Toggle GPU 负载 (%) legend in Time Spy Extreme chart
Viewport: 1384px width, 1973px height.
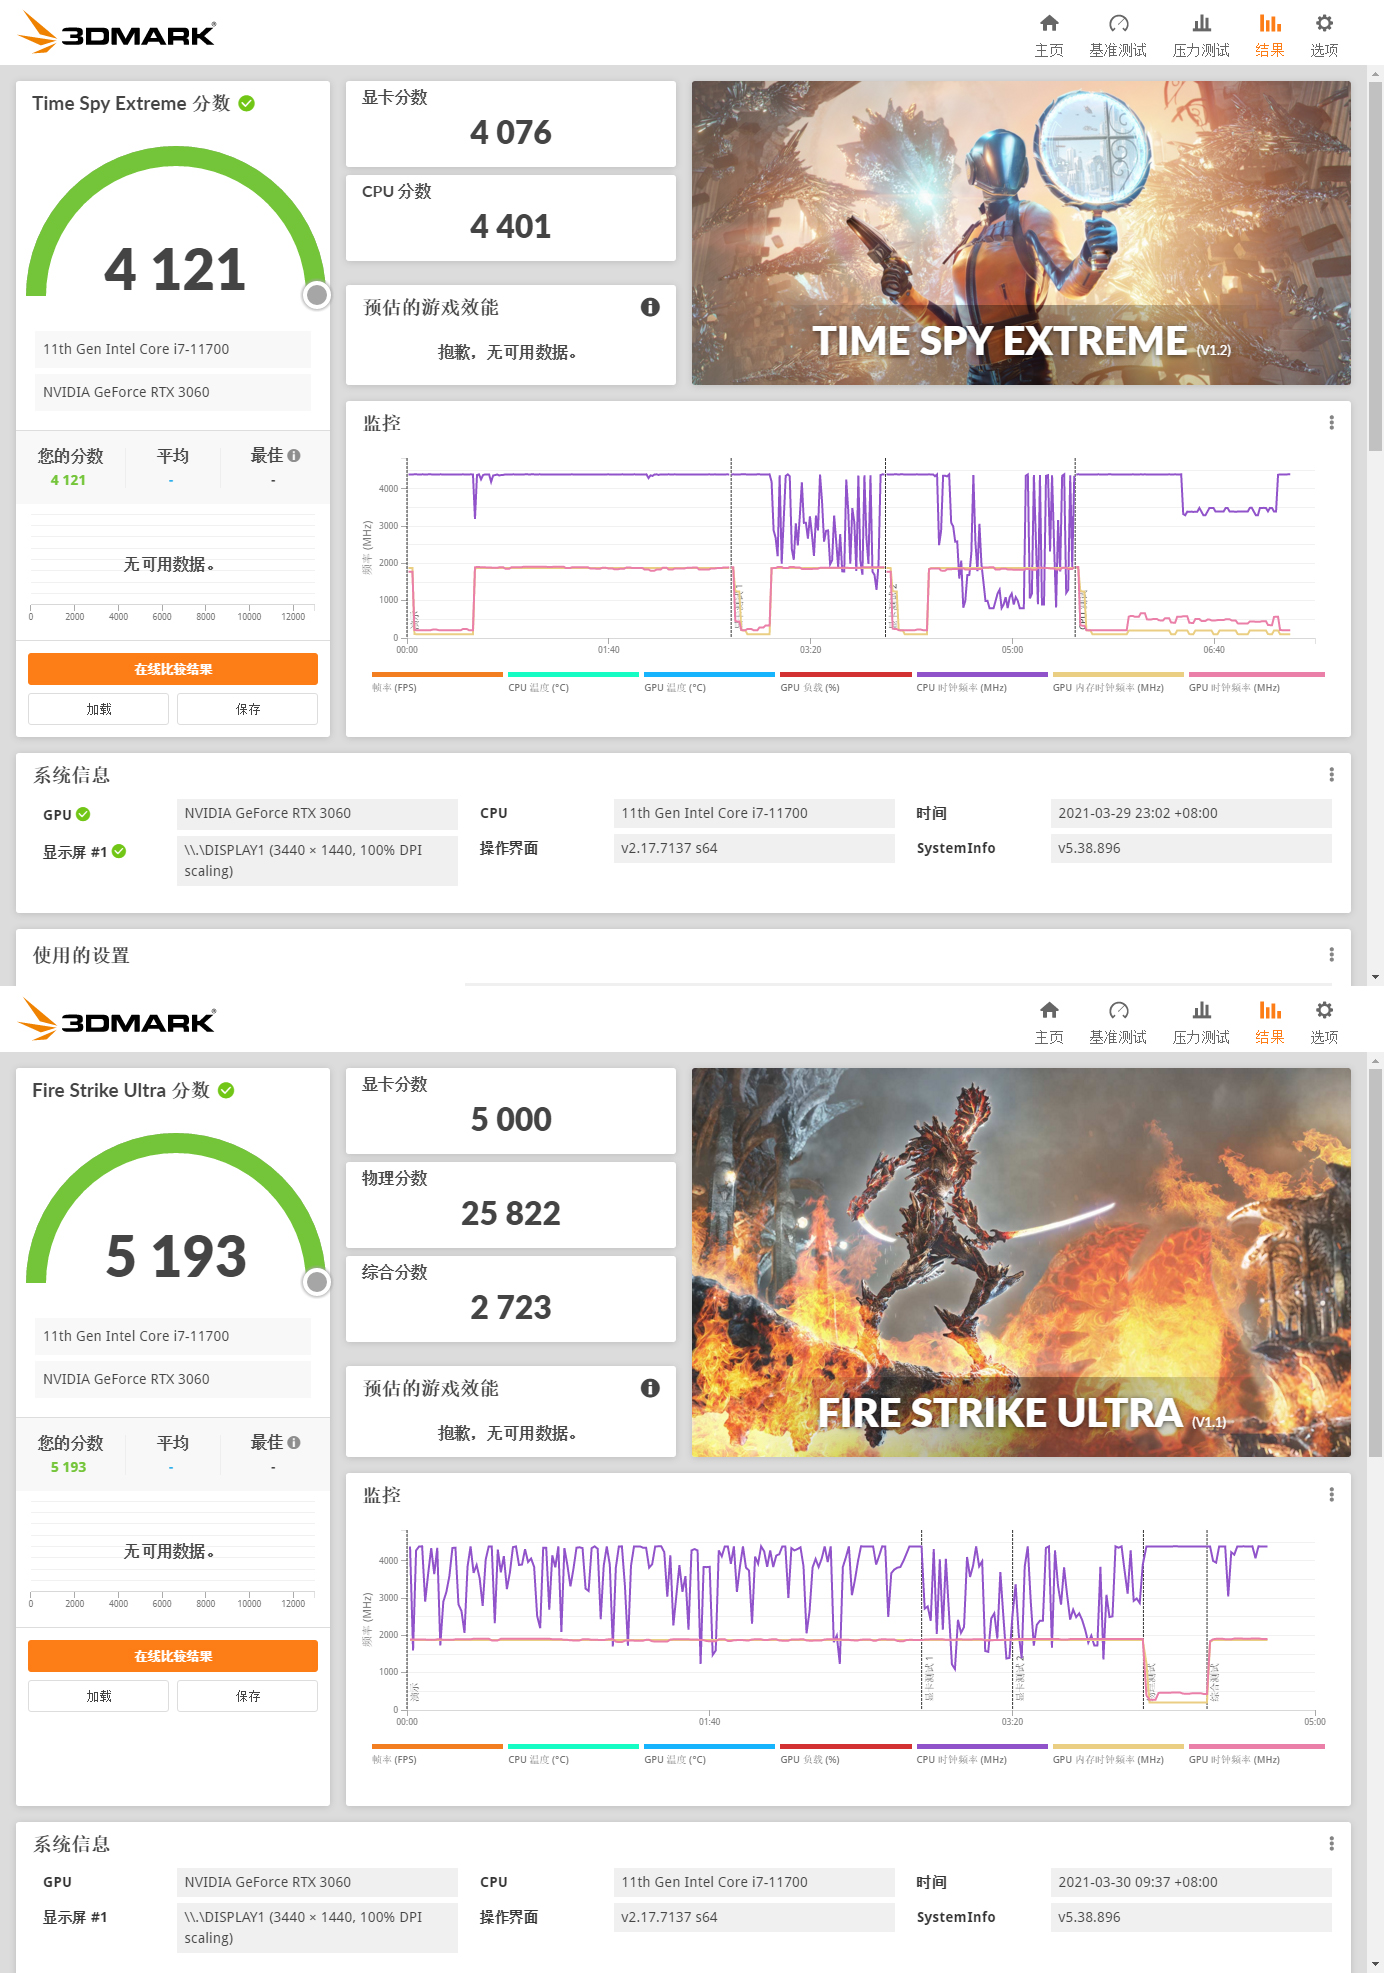846,682
